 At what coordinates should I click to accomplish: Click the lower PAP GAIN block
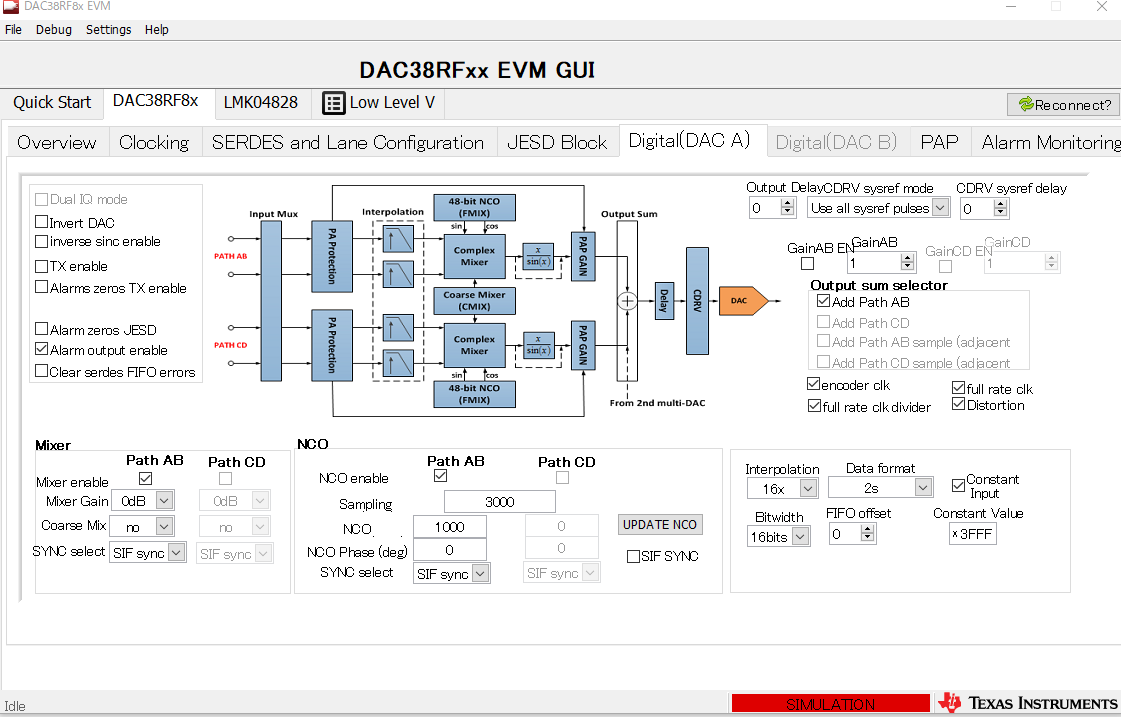(x=583, y=345)
